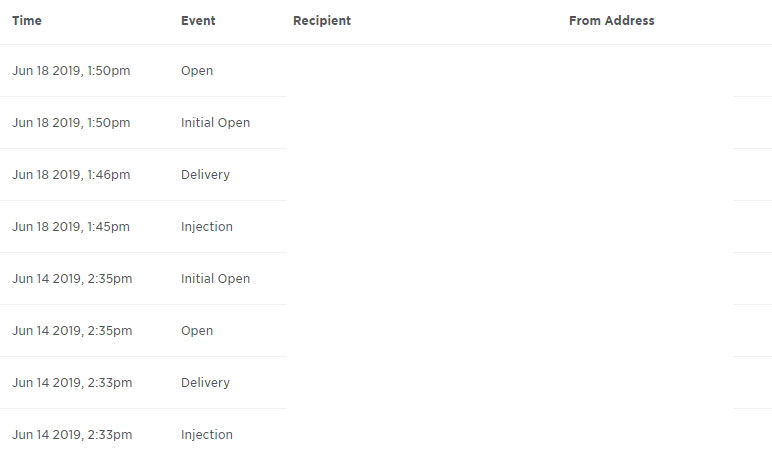Viewport: 772px width, 456px height.
Task: Click the timestamp beside Jun 14 Delivery
Action: 72,383
